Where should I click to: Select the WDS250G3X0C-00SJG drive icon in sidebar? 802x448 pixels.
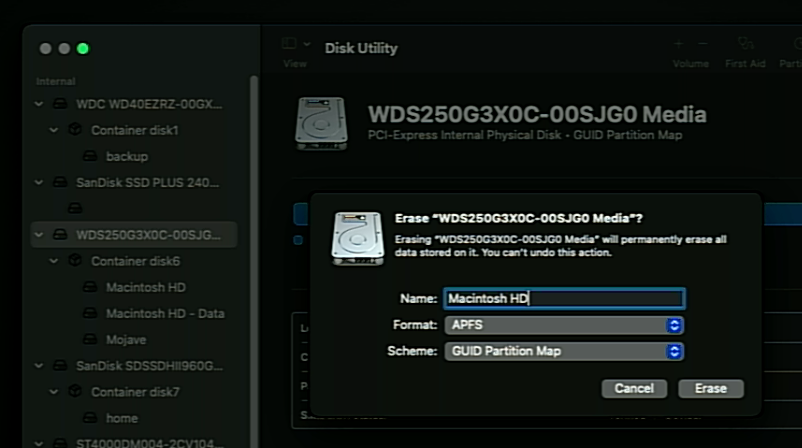pyautogui.click(x=60, y=235)
